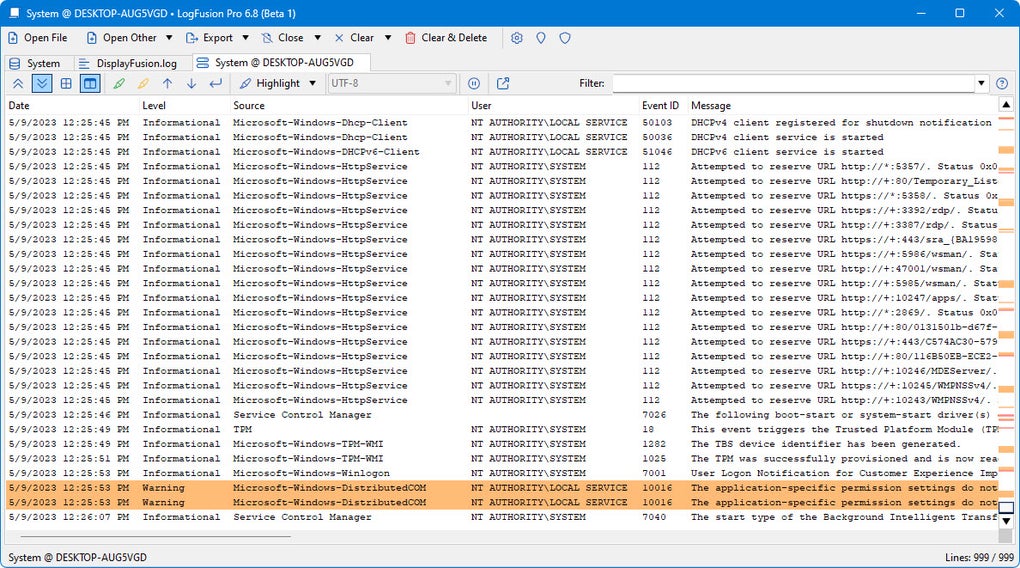This screenshot has width=1020, height=568.
Task: Select the Microsoft-Windows-DHCPv6-Client row
Action: (x=501, y=152)
